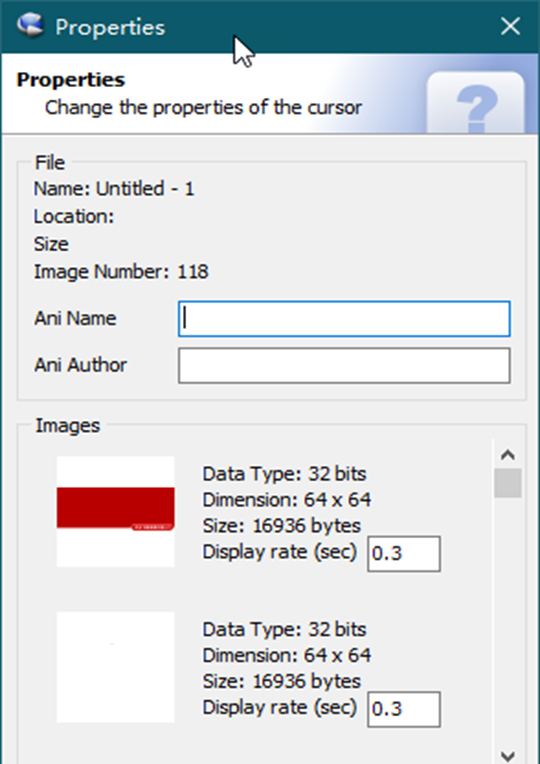Click the 'Ani Name' label
The height and width of the screenshot is (764, 540).
(x=75, y=318)
